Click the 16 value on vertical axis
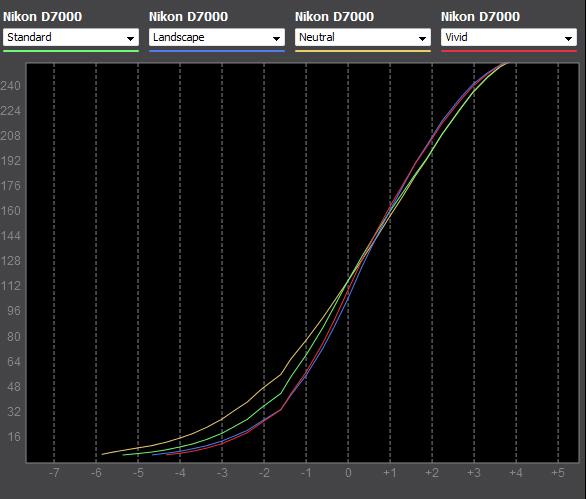Viewport: 586px width, 499px height. pos(14,437)
